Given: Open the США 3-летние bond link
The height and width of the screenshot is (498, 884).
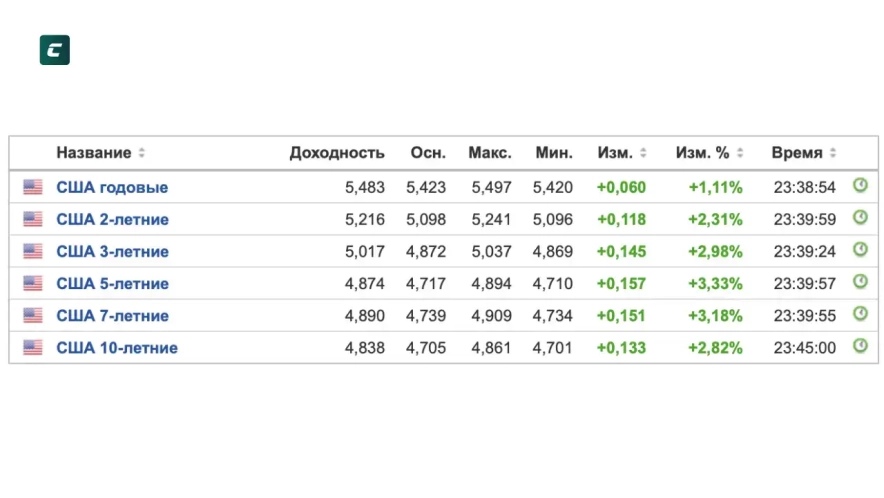Looking at the screenshot, I should (x=112, y=251).
